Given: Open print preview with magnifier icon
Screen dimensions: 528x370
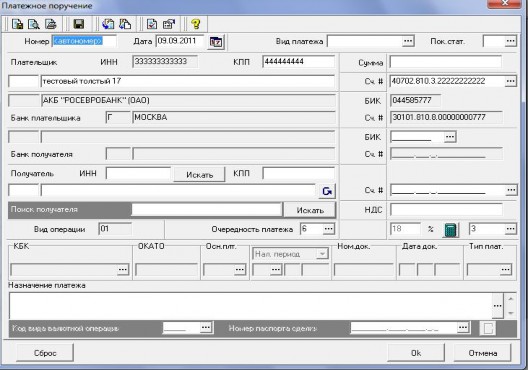Looking at the screenshot, I should click(34, 24).
